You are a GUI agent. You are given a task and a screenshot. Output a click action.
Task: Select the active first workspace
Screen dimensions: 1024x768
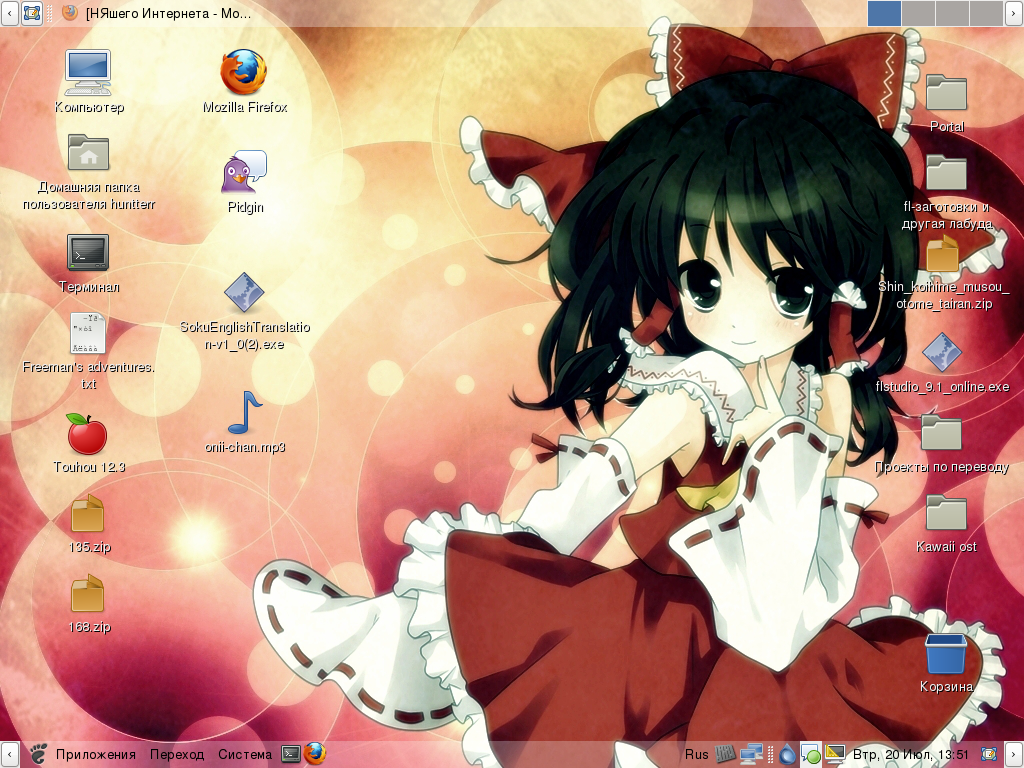tap(884, 13)
